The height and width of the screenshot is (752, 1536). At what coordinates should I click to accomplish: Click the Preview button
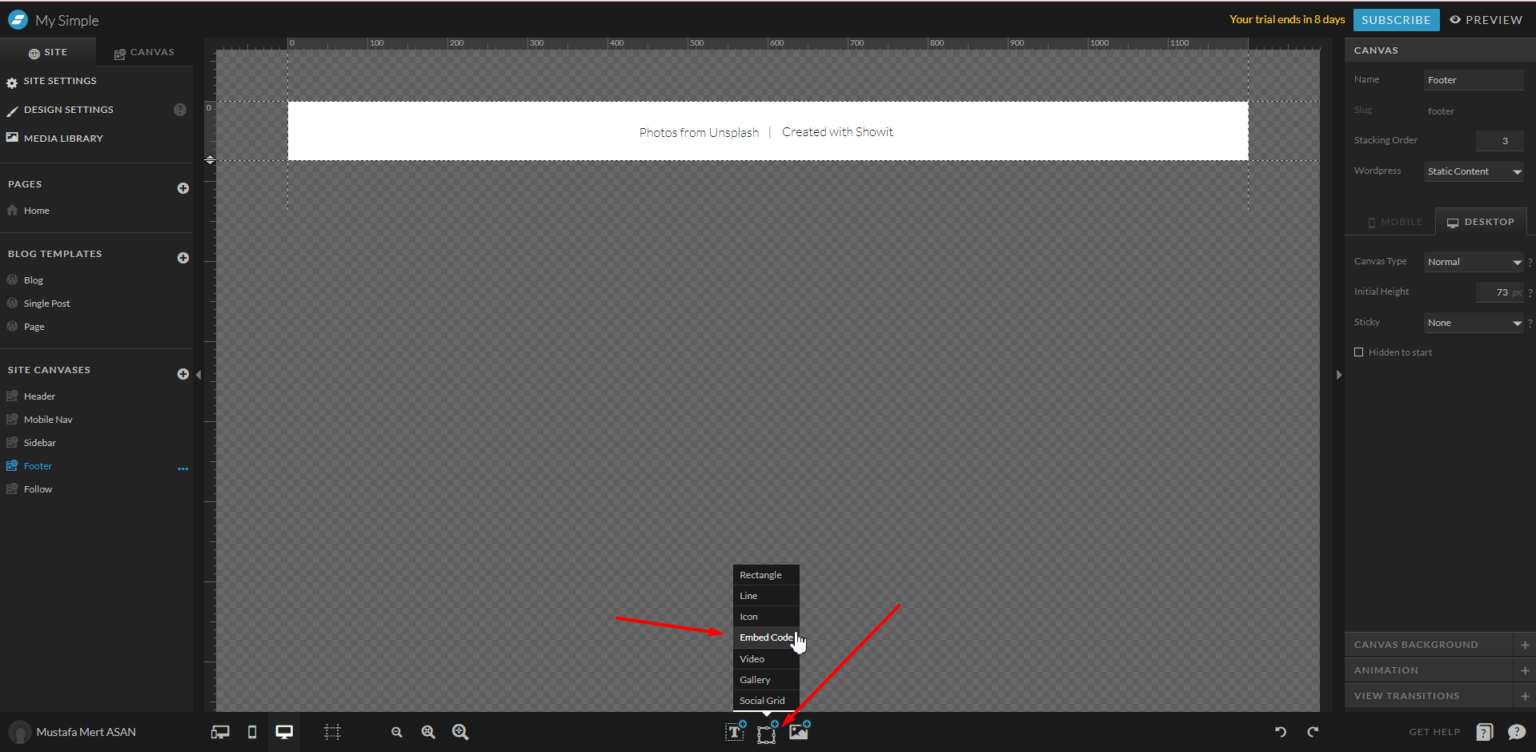(1486, 20)
